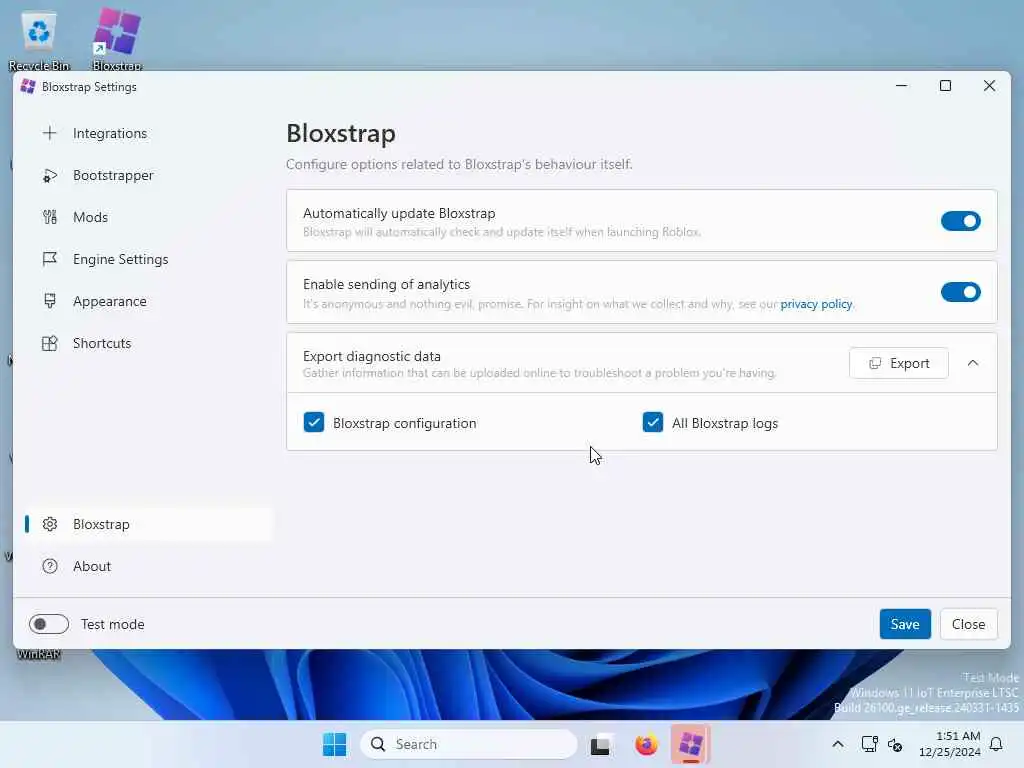Save the settings
This screenshot has width=1024, height=768.
[x=905, y=624]
